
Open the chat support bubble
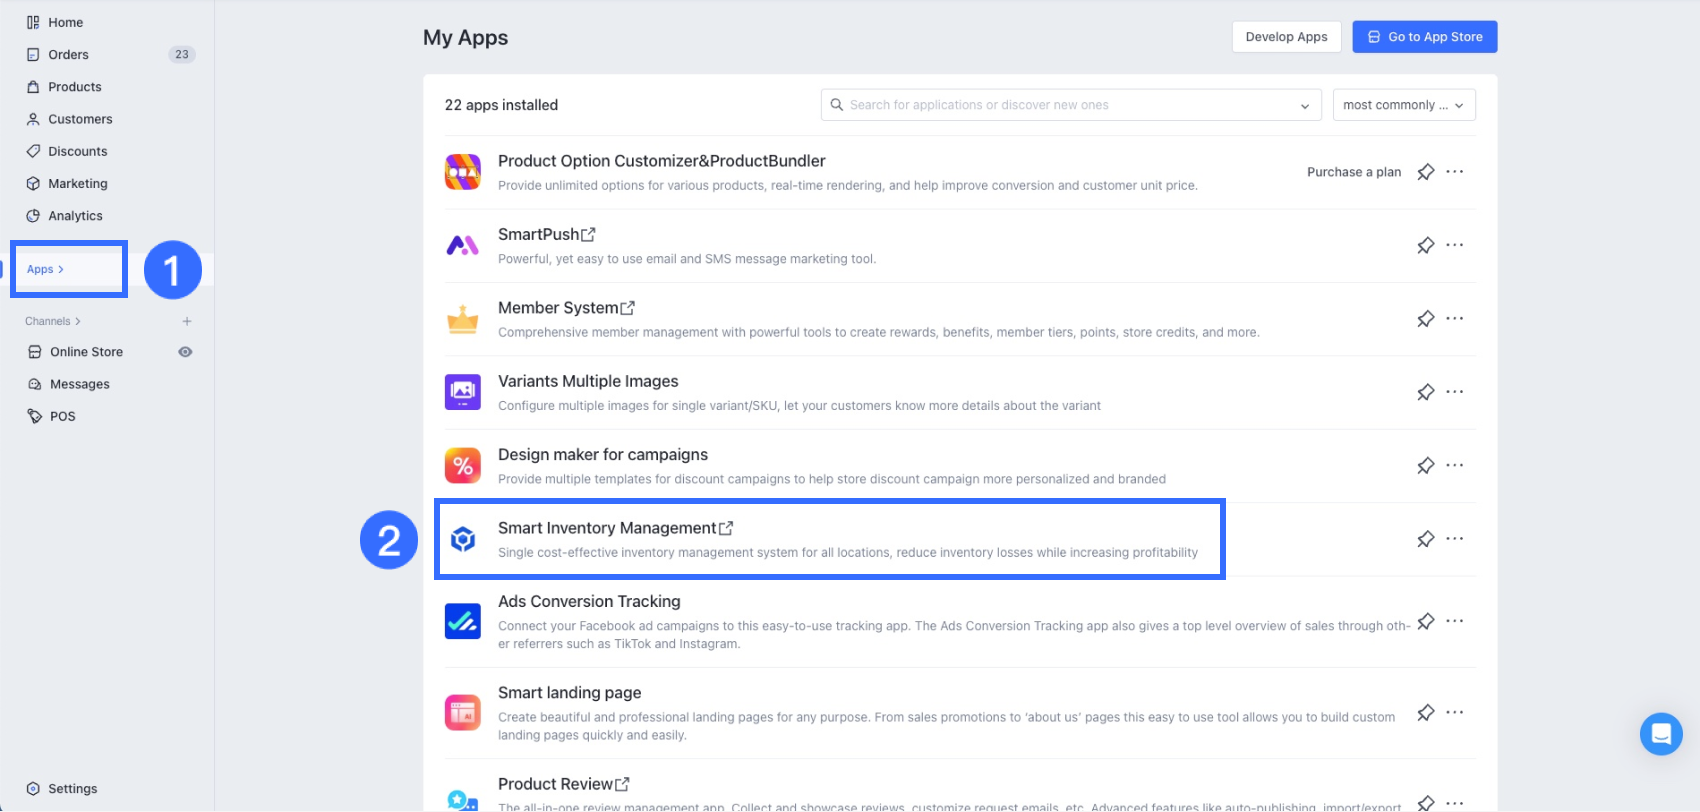pyautogui.click(x=1660, y=734)
